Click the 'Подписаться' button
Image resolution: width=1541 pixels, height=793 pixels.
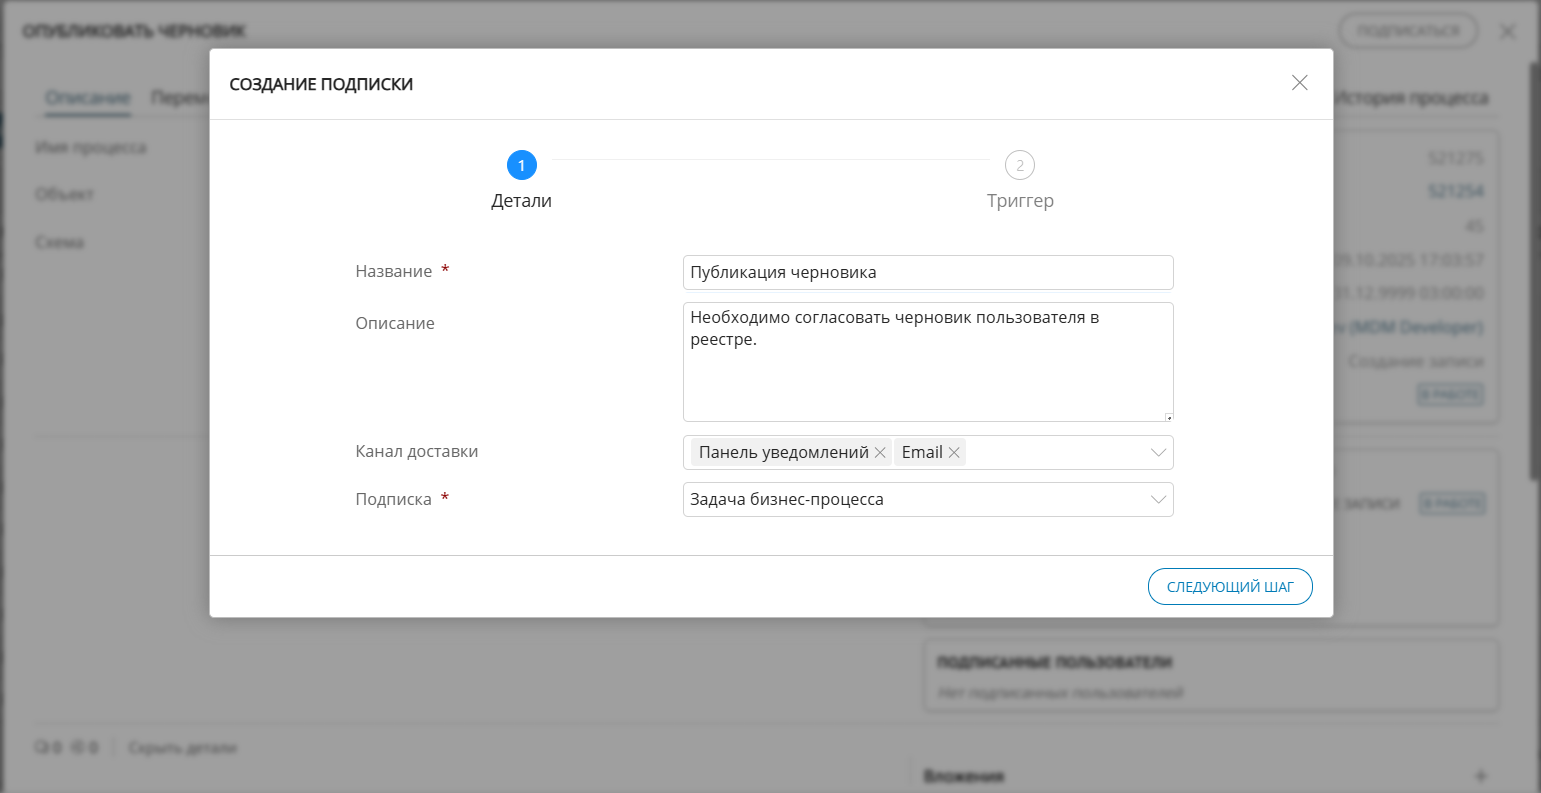pos(1415,31)
